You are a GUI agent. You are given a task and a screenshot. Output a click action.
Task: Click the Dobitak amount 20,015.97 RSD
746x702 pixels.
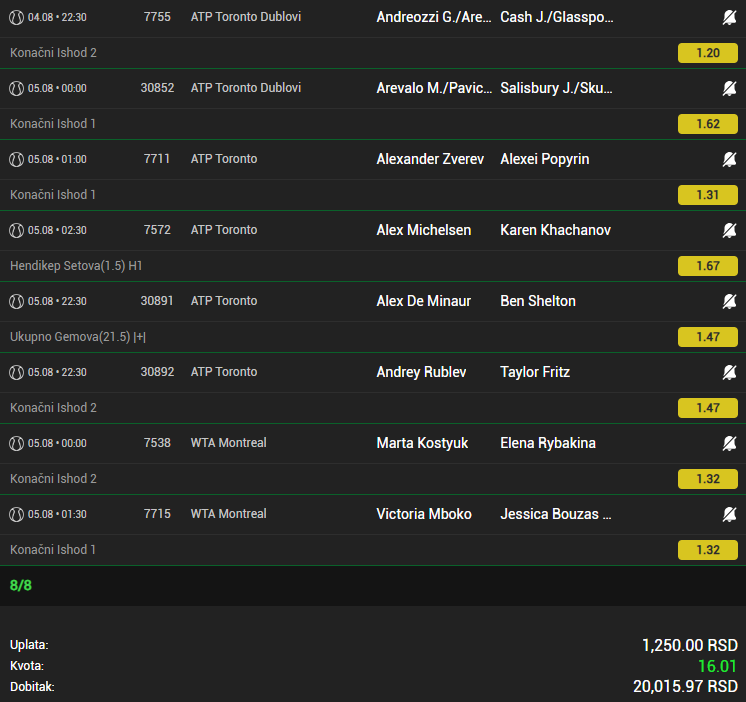tap(685, 687)
